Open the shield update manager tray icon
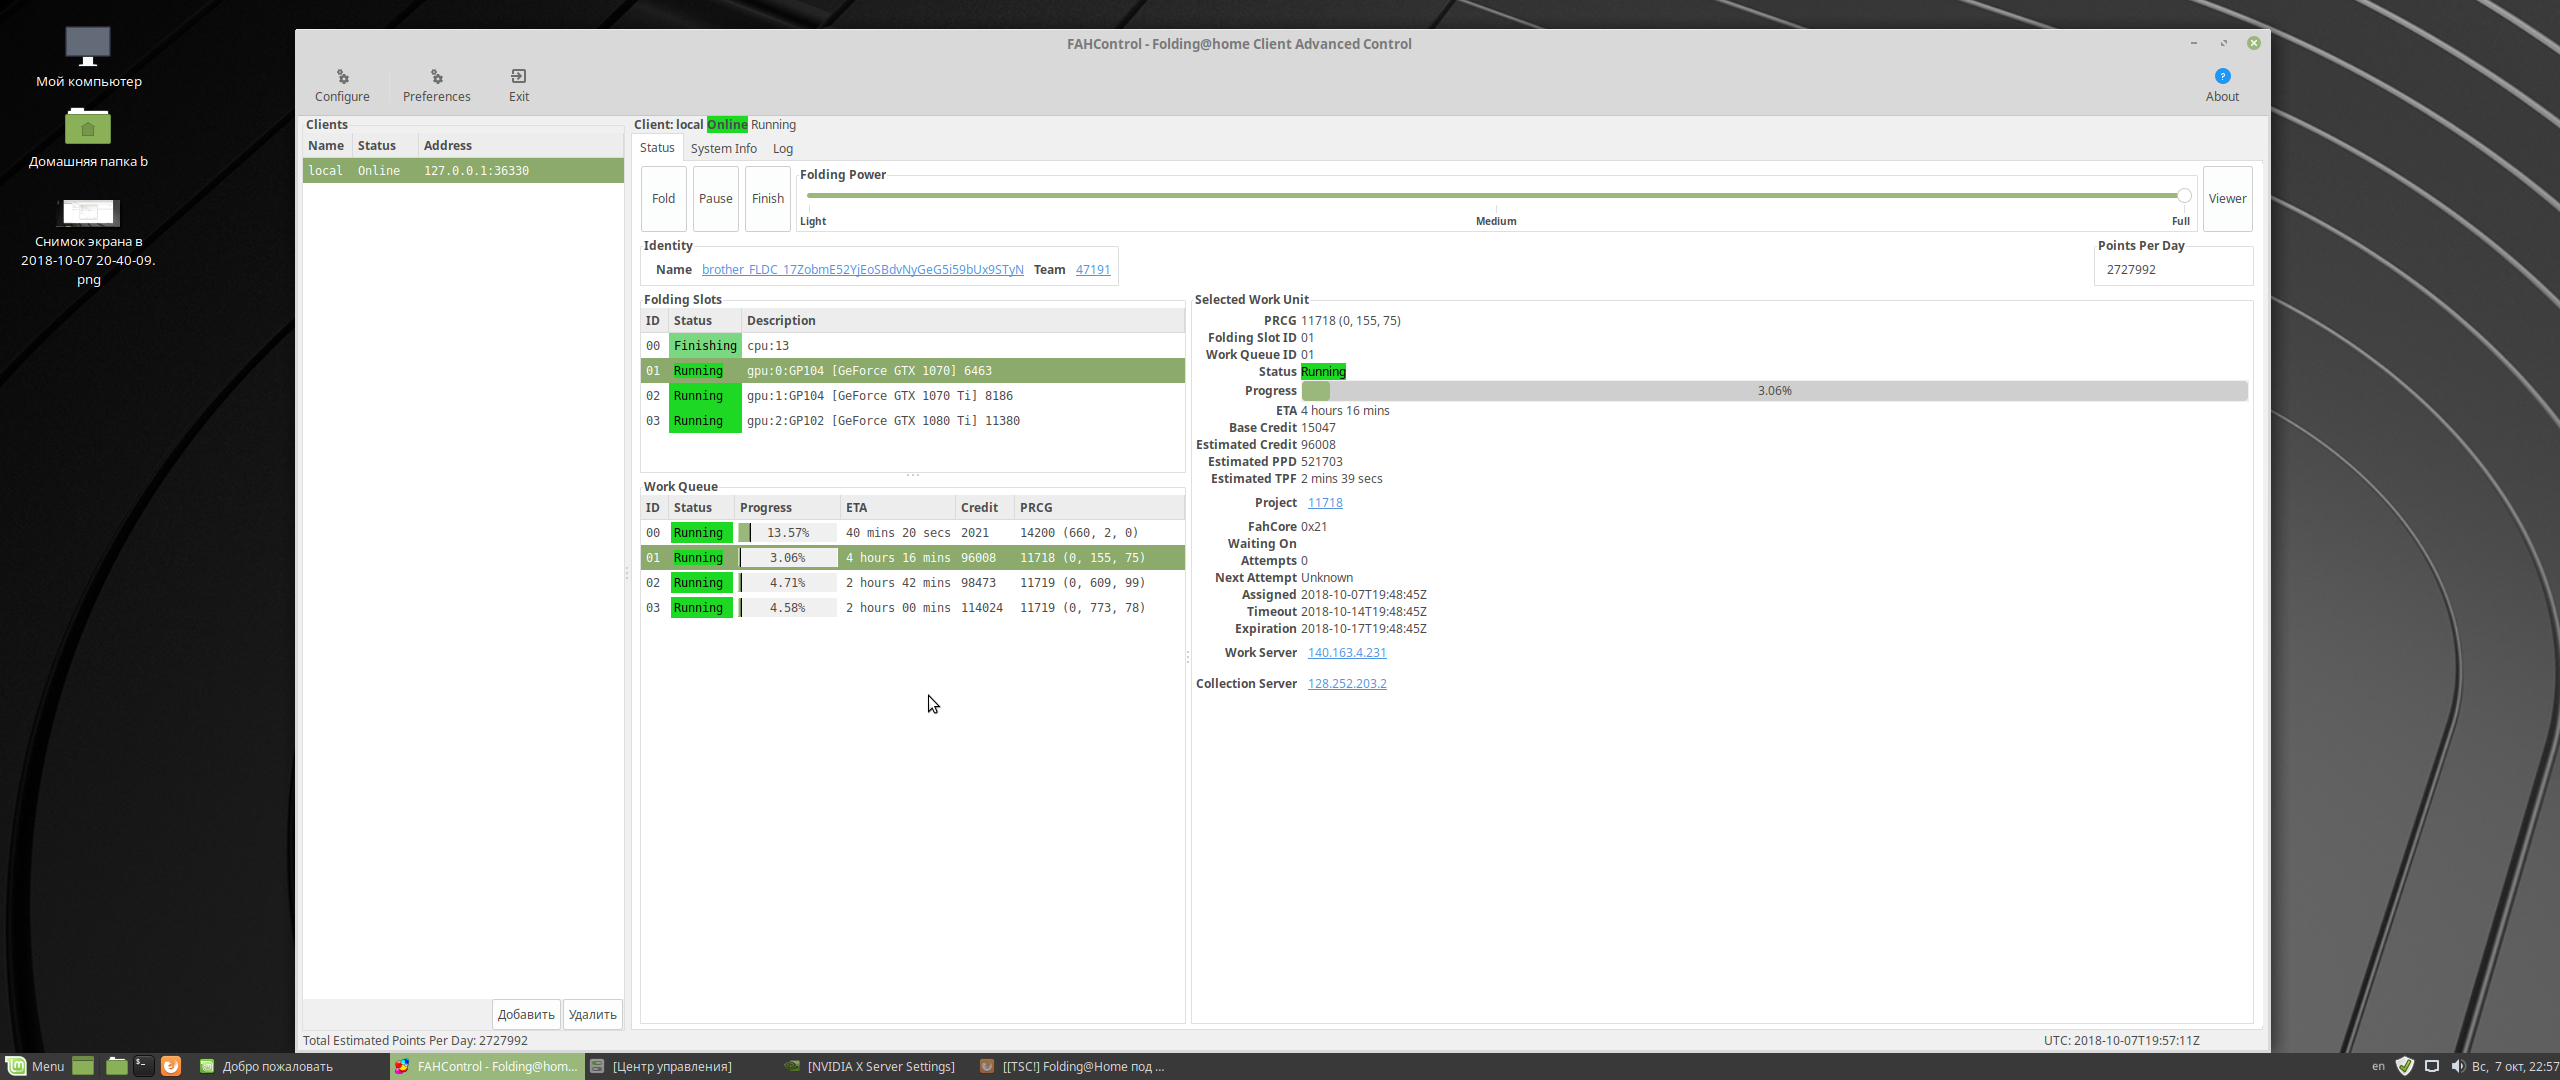Image resolution: width=2560 pixels, height=1080 pixels. tap(2405, 1066)
